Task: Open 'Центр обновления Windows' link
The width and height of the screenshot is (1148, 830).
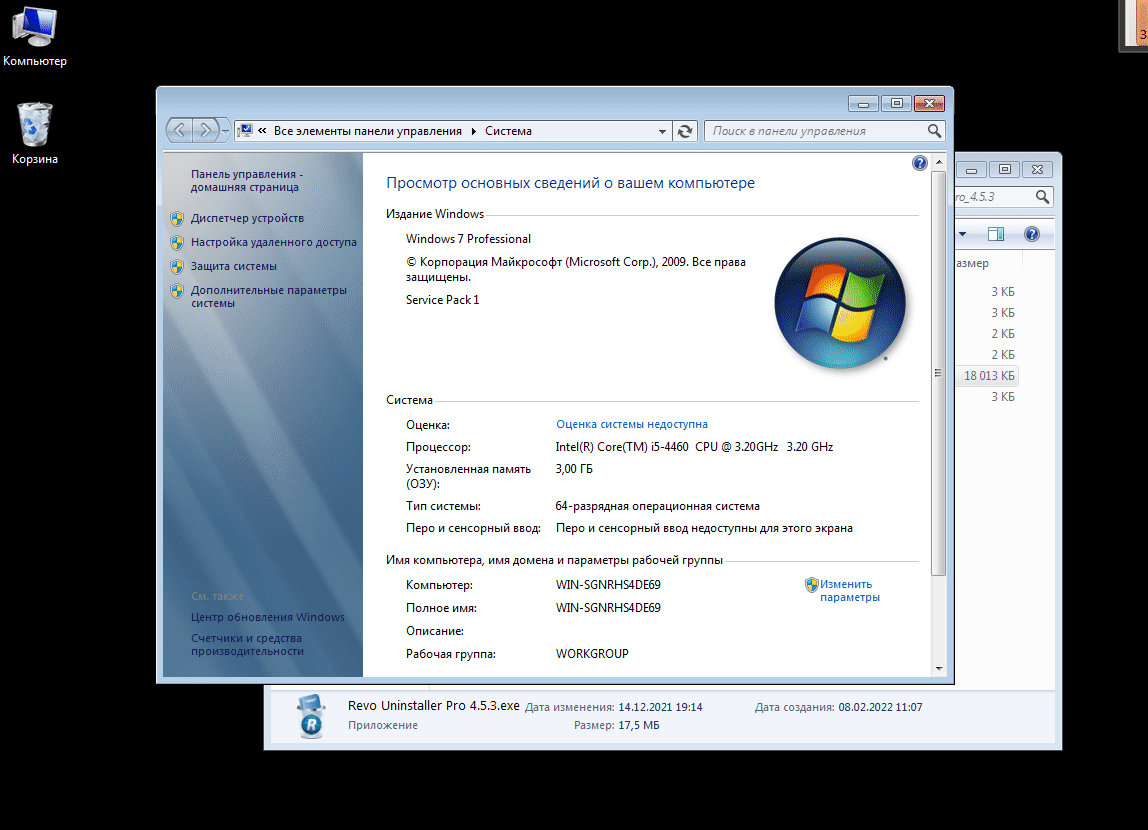Action: [x=267, y=617]
